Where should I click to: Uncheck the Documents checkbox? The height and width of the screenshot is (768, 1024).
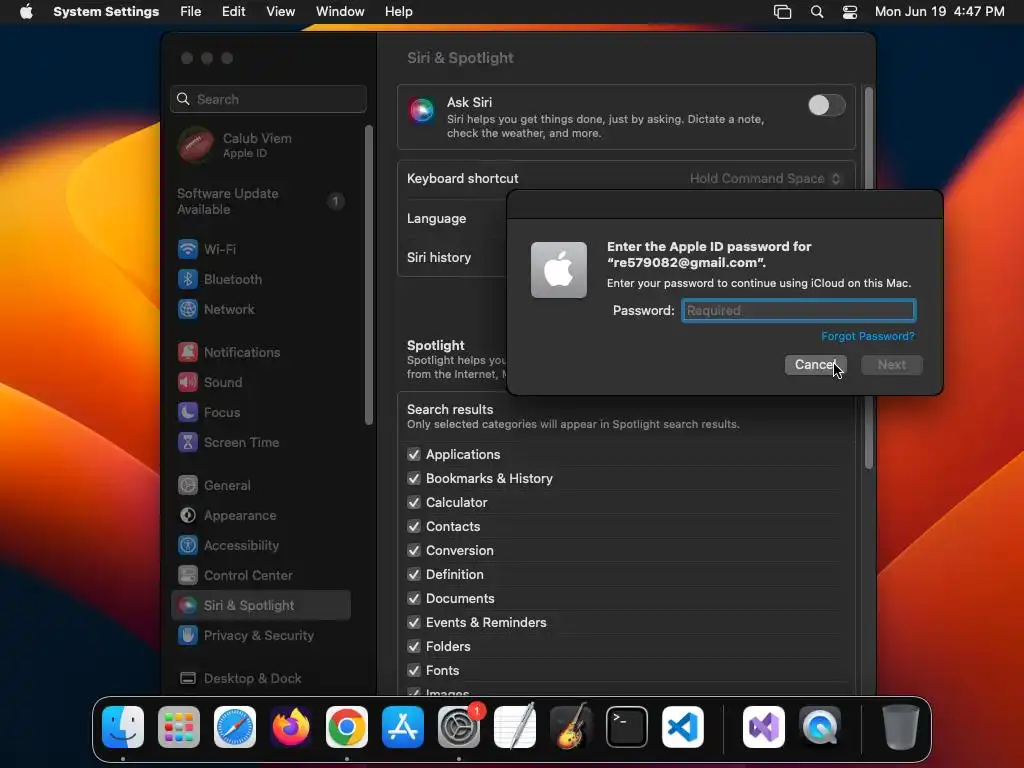point(413,599)
